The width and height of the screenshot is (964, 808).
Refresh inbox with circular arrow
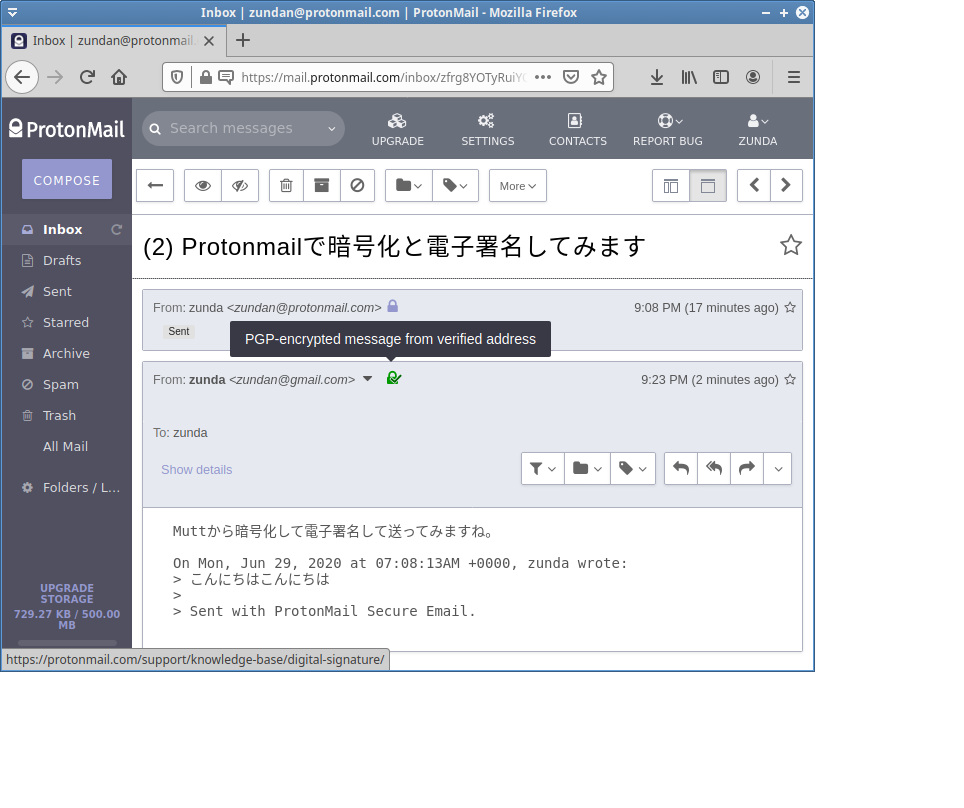[x=116, y=229]
